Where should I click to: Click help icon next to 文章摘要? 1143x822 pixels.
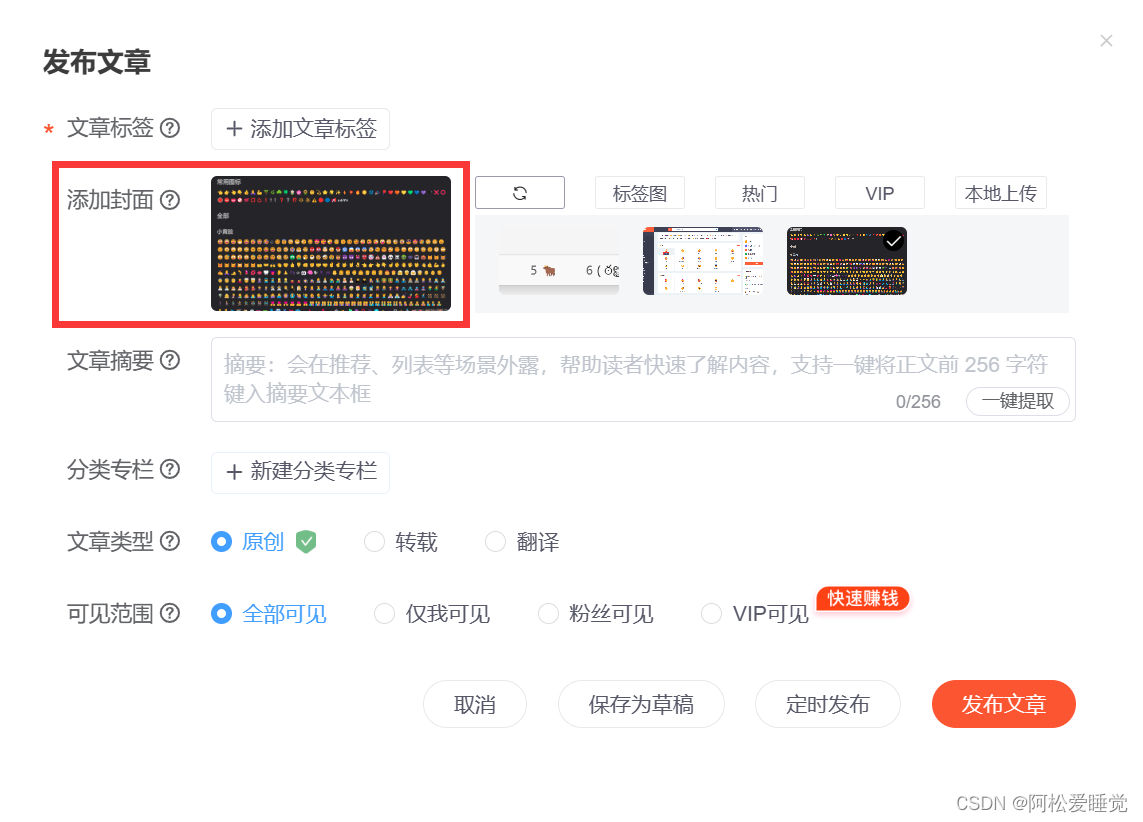[x=170, y=360]
